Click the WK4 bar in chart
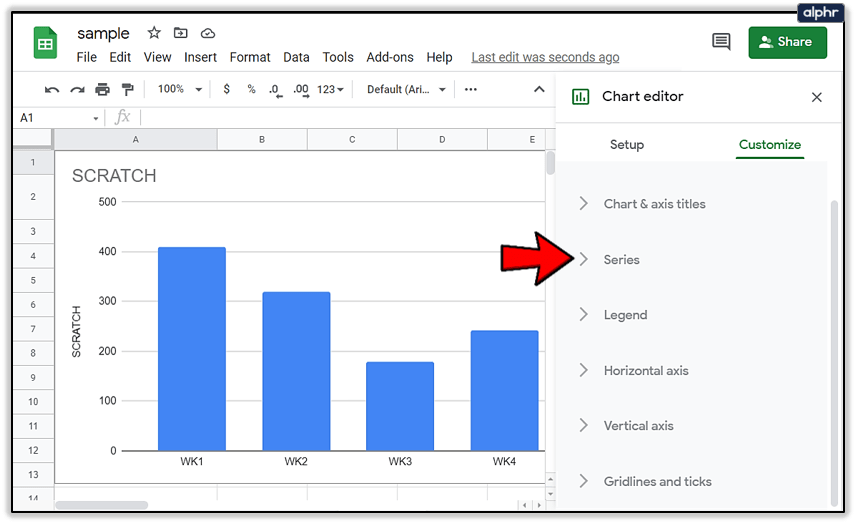856x524 pixels. (504, 390)
